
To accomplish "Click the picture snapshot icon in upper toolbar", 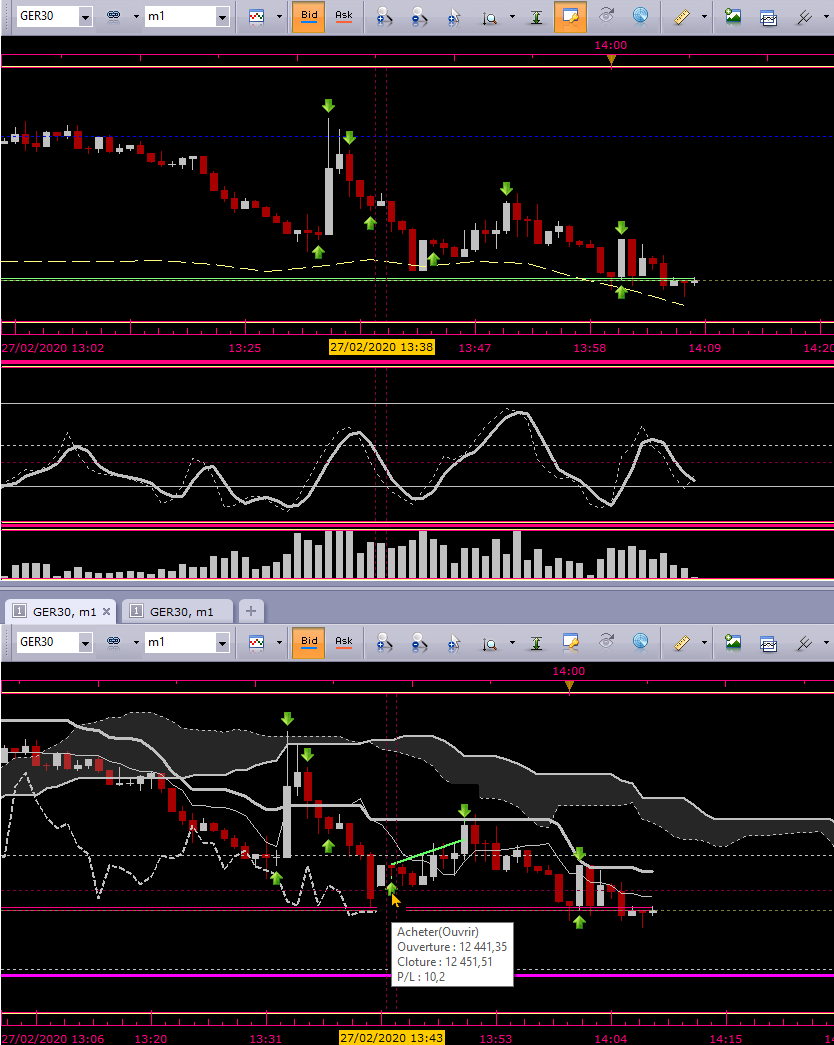I will point(733,17).
